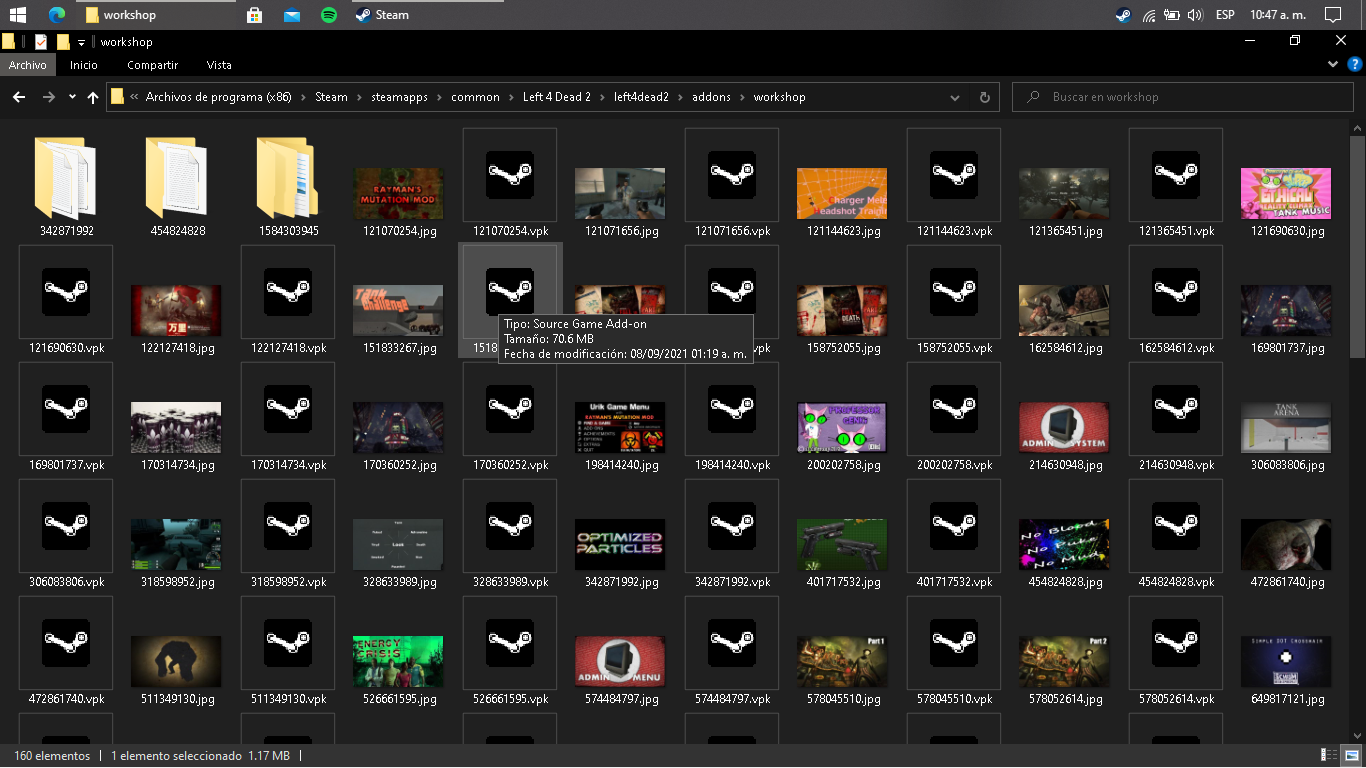
Task: Go up one folder level arrow
Action: (93, 97)
